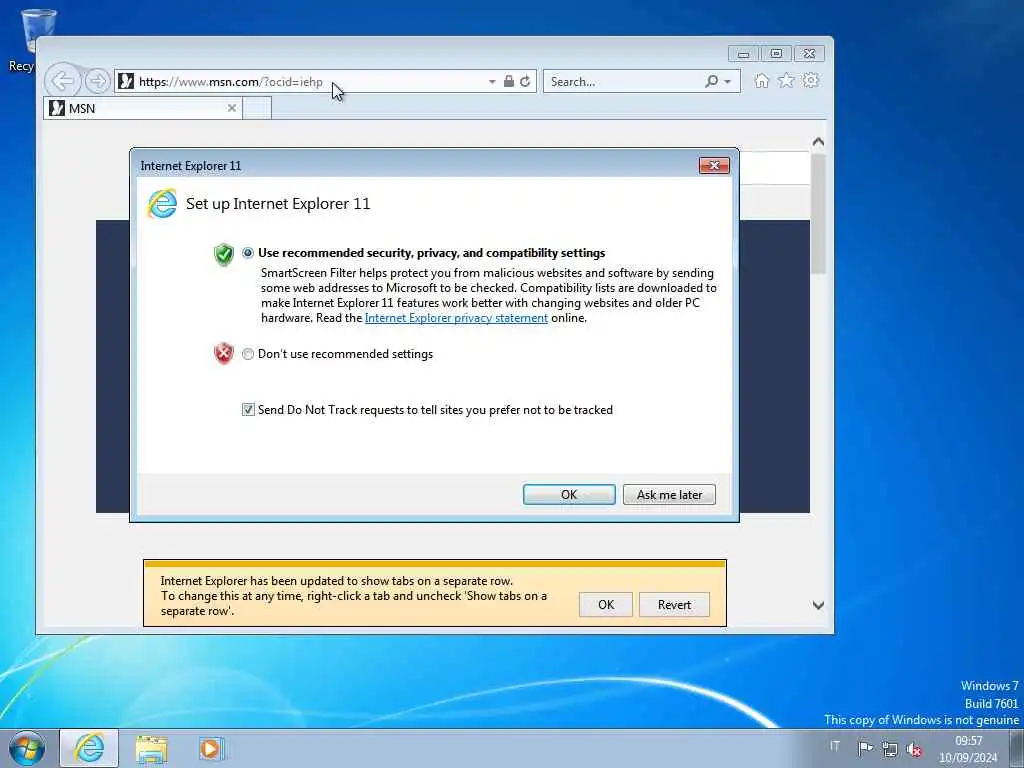Click OK in Set up Internet Explorer dialog
The image size is (1024, 768).
[x=569, y=494]
